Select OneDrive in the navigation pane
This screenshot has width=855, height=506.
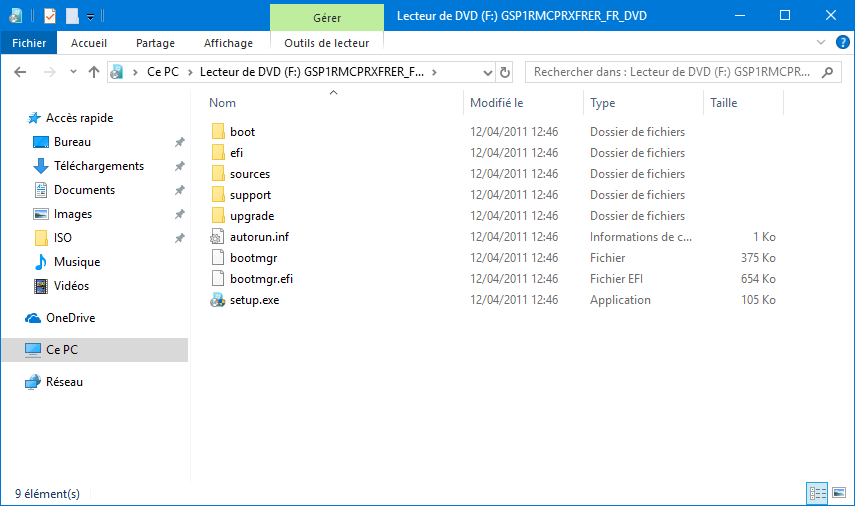point(70,318)
